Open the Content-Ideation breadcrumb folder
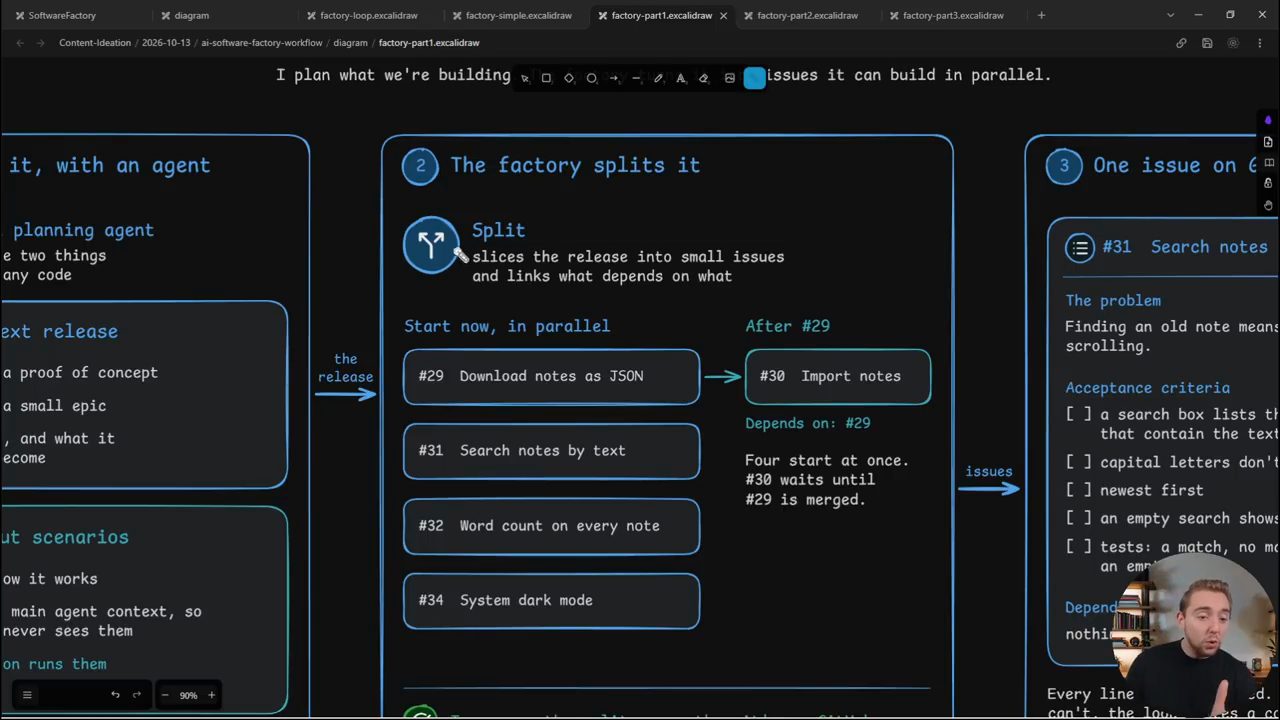 (x=95, y=43)
